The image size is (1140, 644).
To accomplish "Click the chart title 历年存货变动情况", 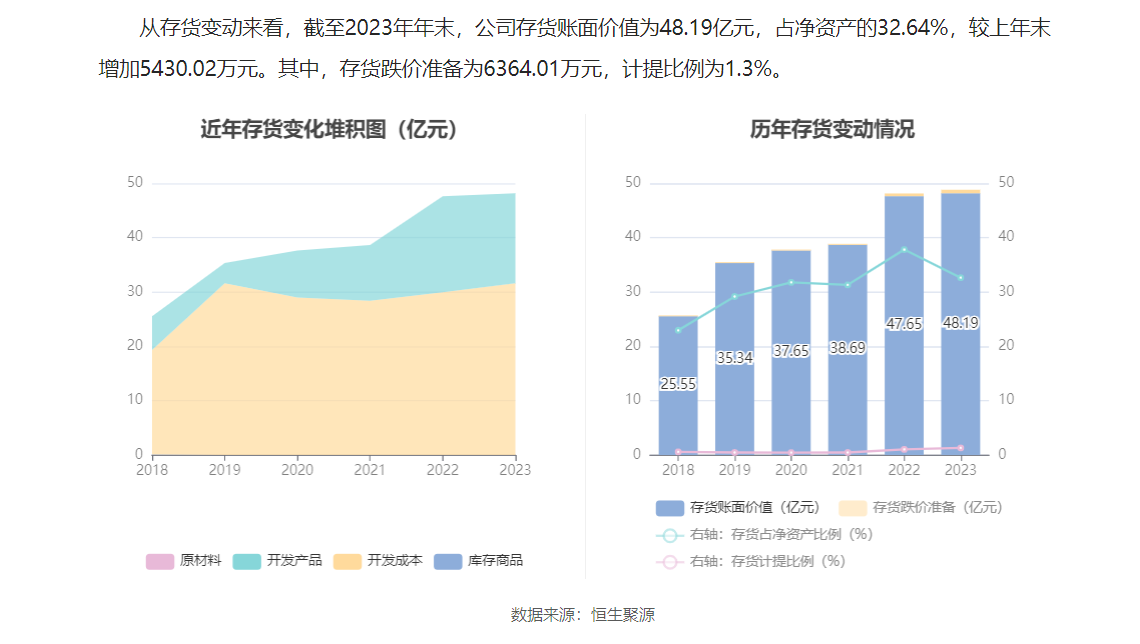I will point(832,129).
